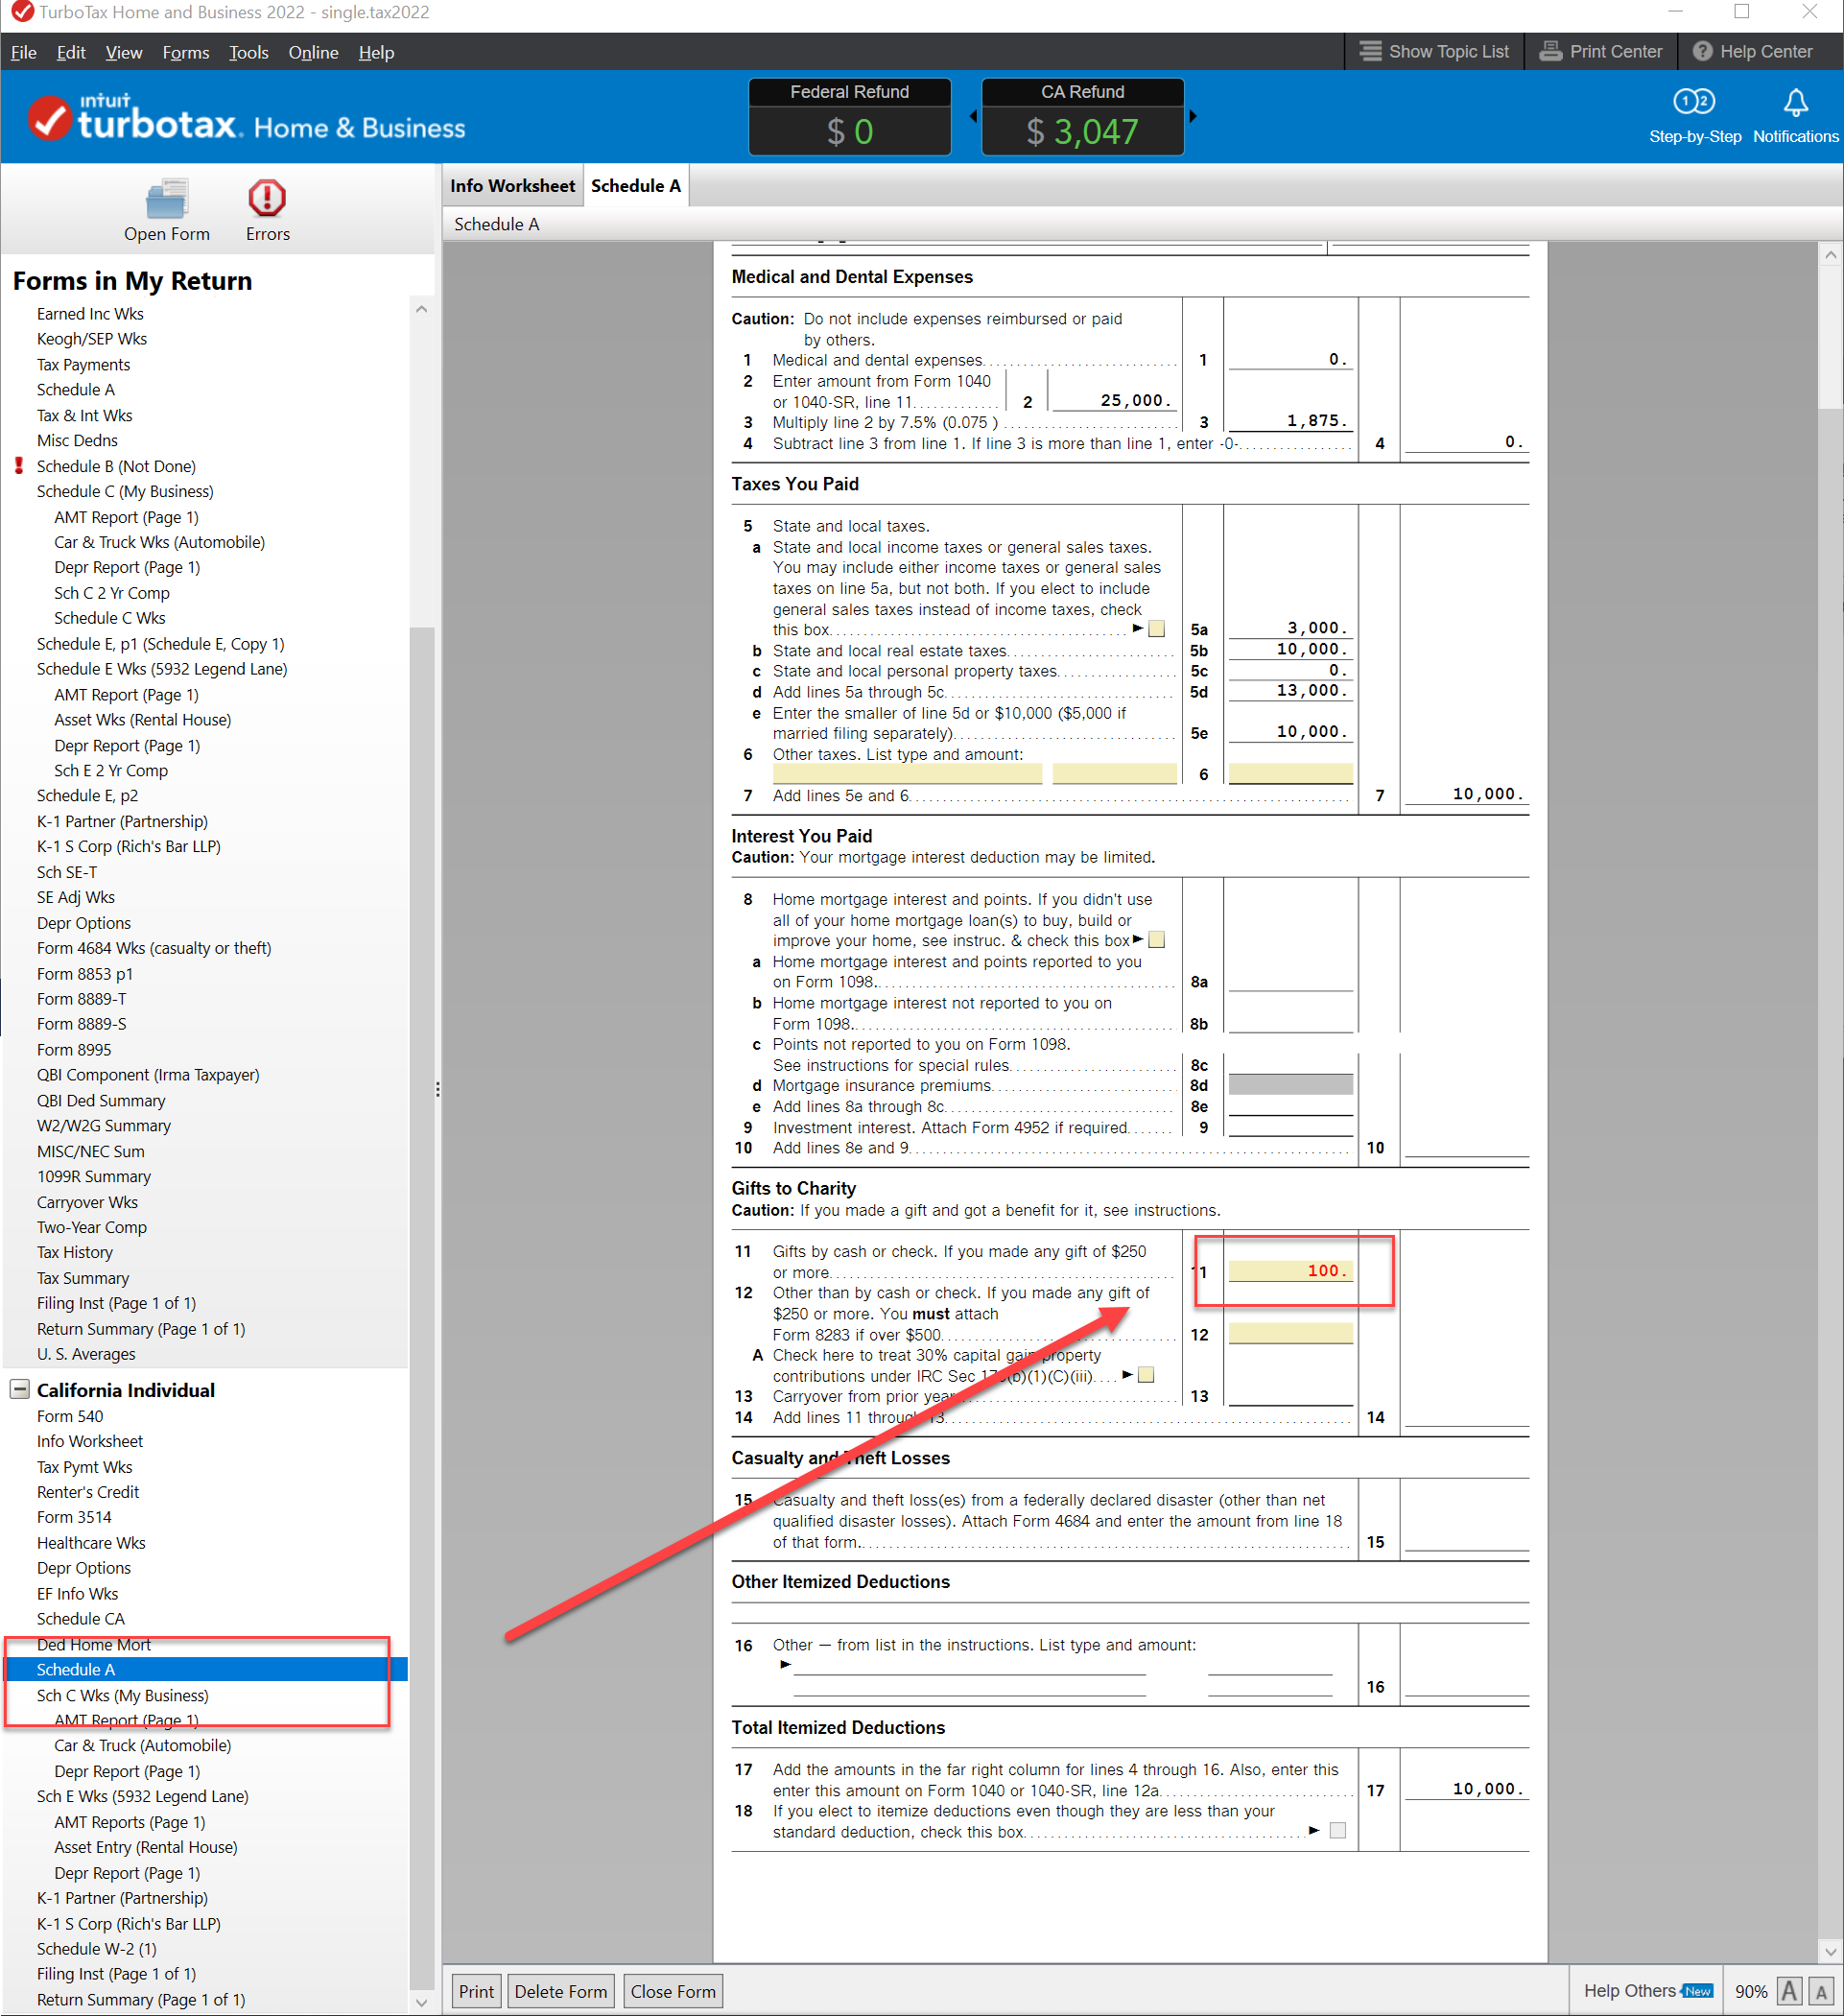Open Schedule W-2 (1) form

97,1949
